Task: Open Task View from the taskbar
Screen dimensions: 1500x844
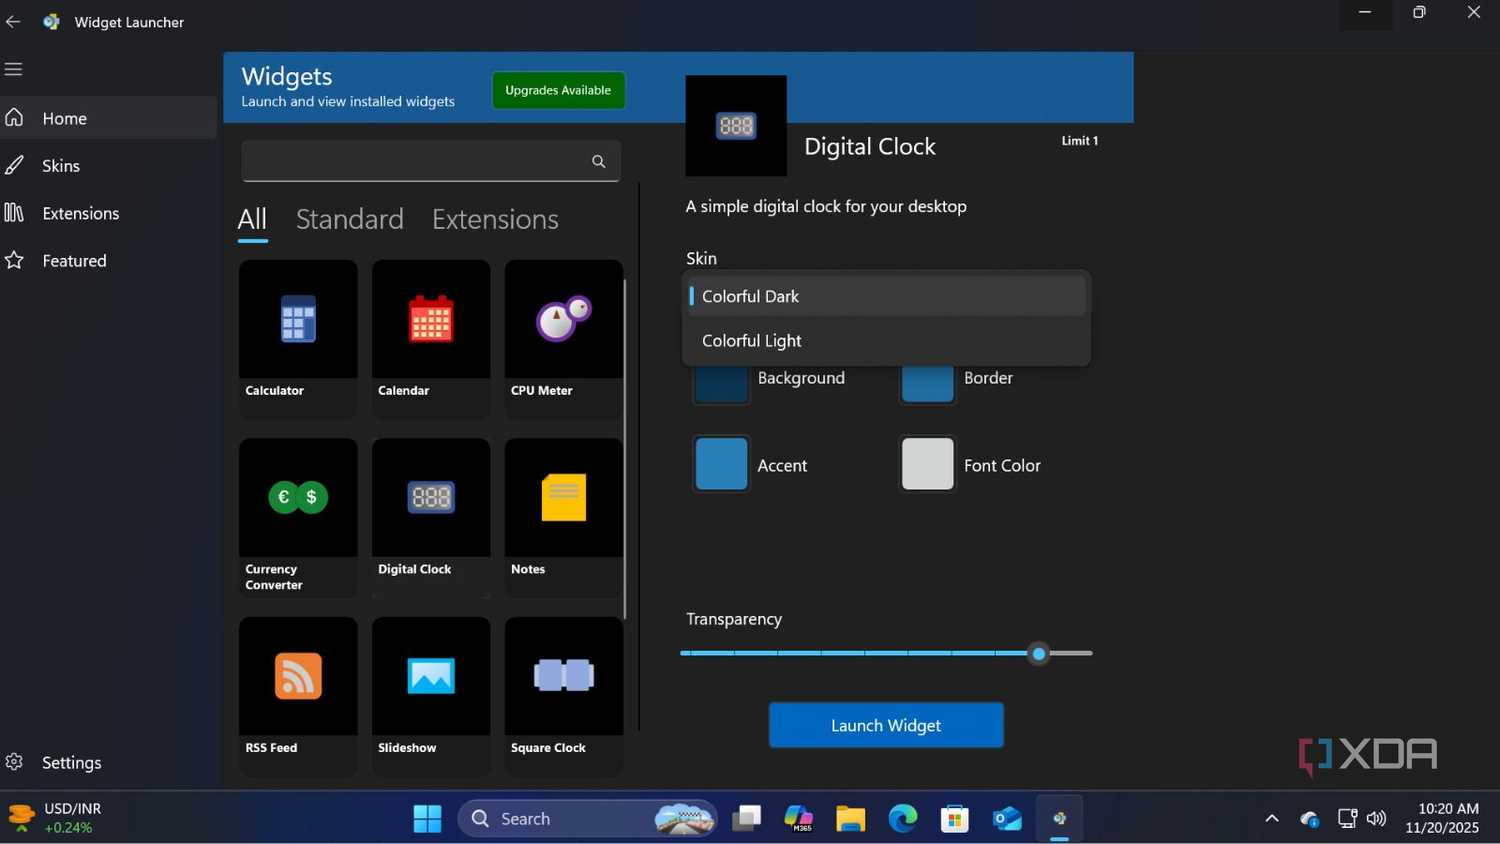Action: coord(747,818)
